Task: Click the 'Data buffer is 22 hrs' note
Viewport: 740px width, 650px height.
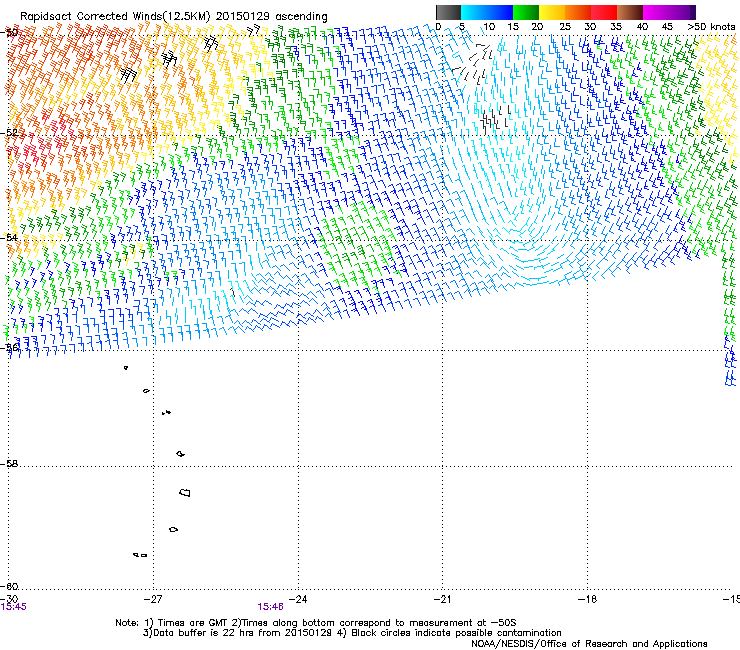Action: coord(238,633)
